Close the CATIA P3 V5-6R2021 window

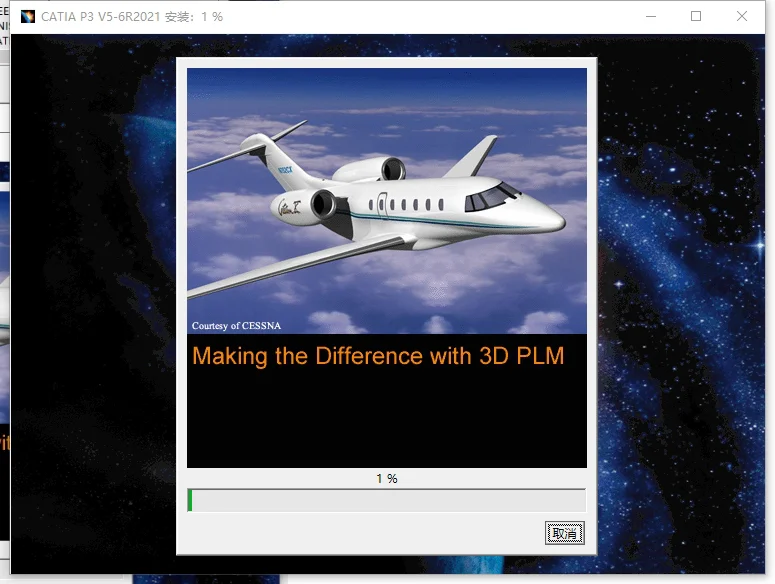point(742,17)
